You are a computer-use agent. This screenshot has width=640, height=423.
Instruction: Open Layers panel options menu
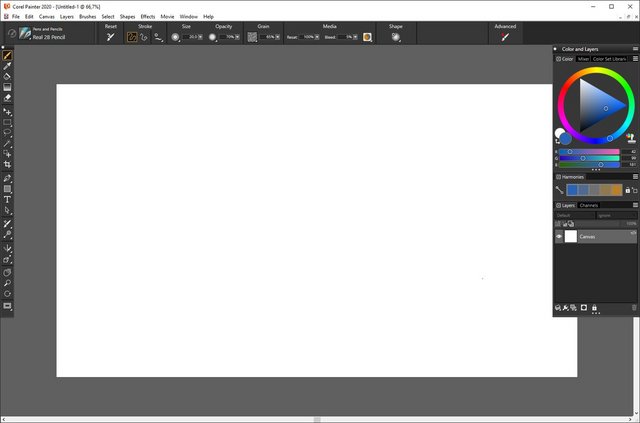(x=636, y=205)
